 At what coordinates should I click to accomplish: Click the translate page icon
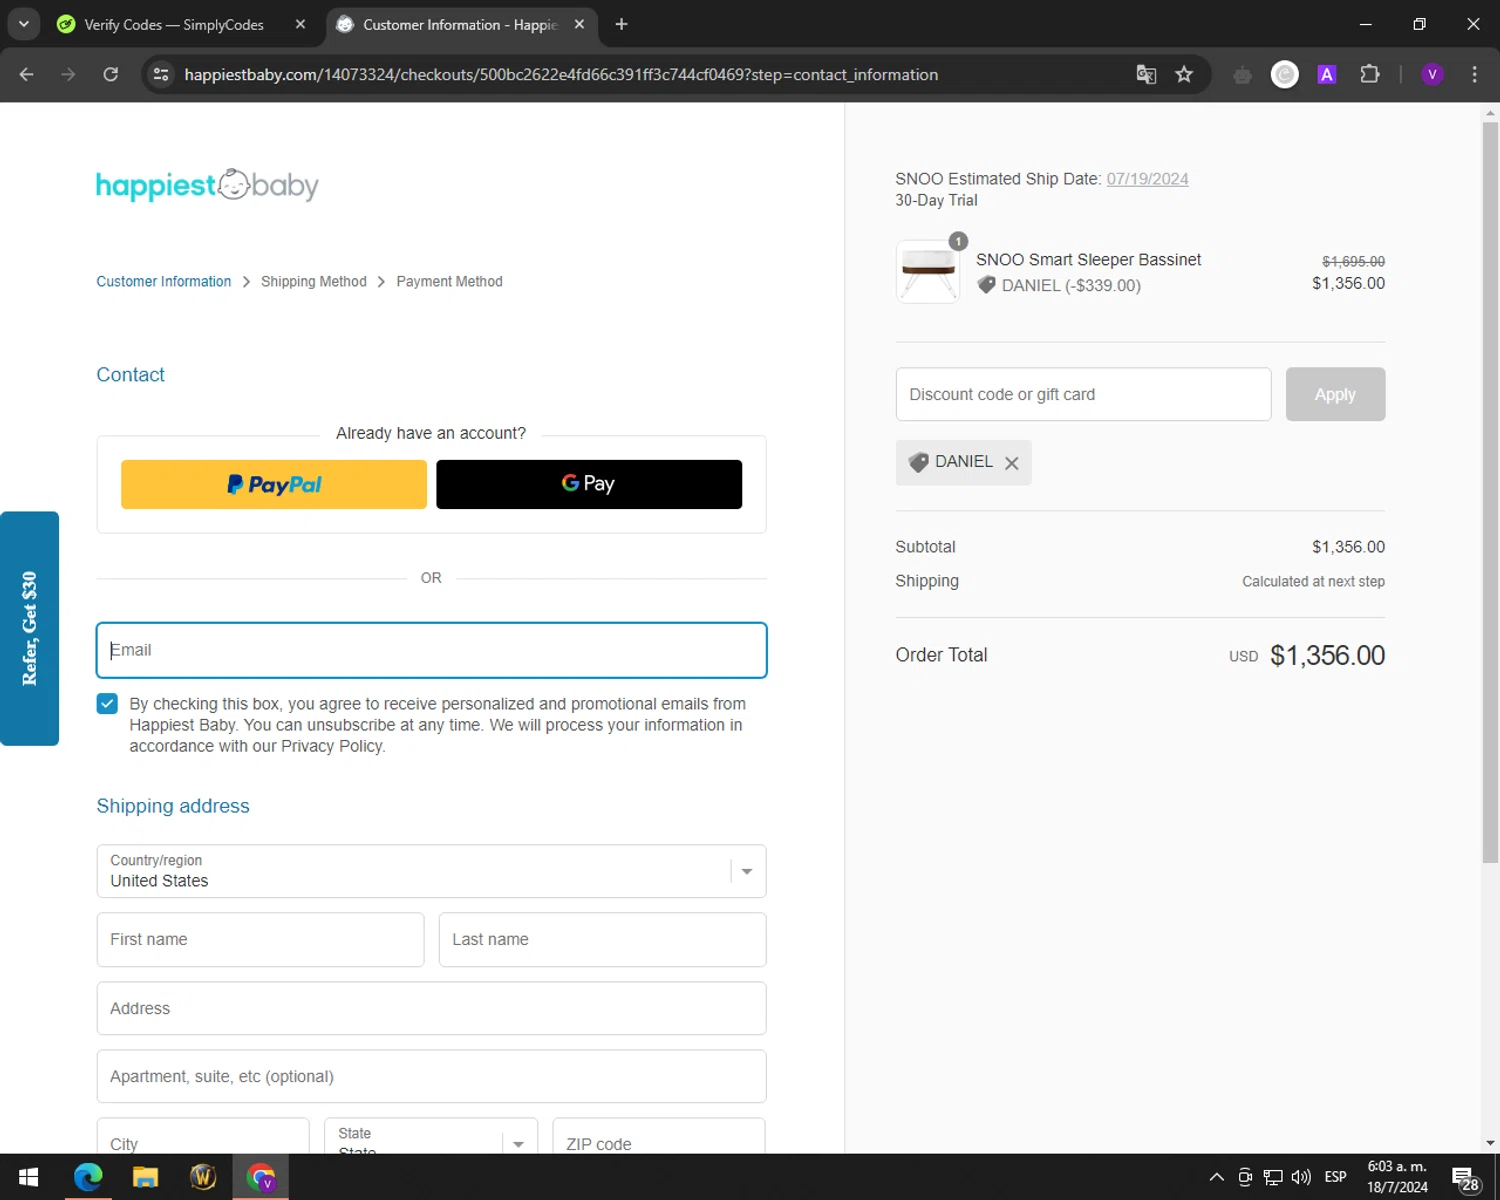pyautogui.click(x=1146, y=74)
